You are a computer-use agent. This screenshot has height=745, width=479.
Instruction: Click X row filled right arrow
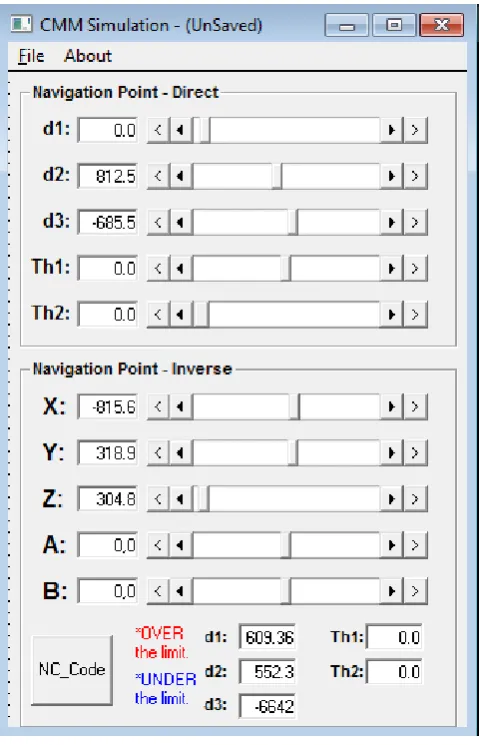tap(392, 407)
